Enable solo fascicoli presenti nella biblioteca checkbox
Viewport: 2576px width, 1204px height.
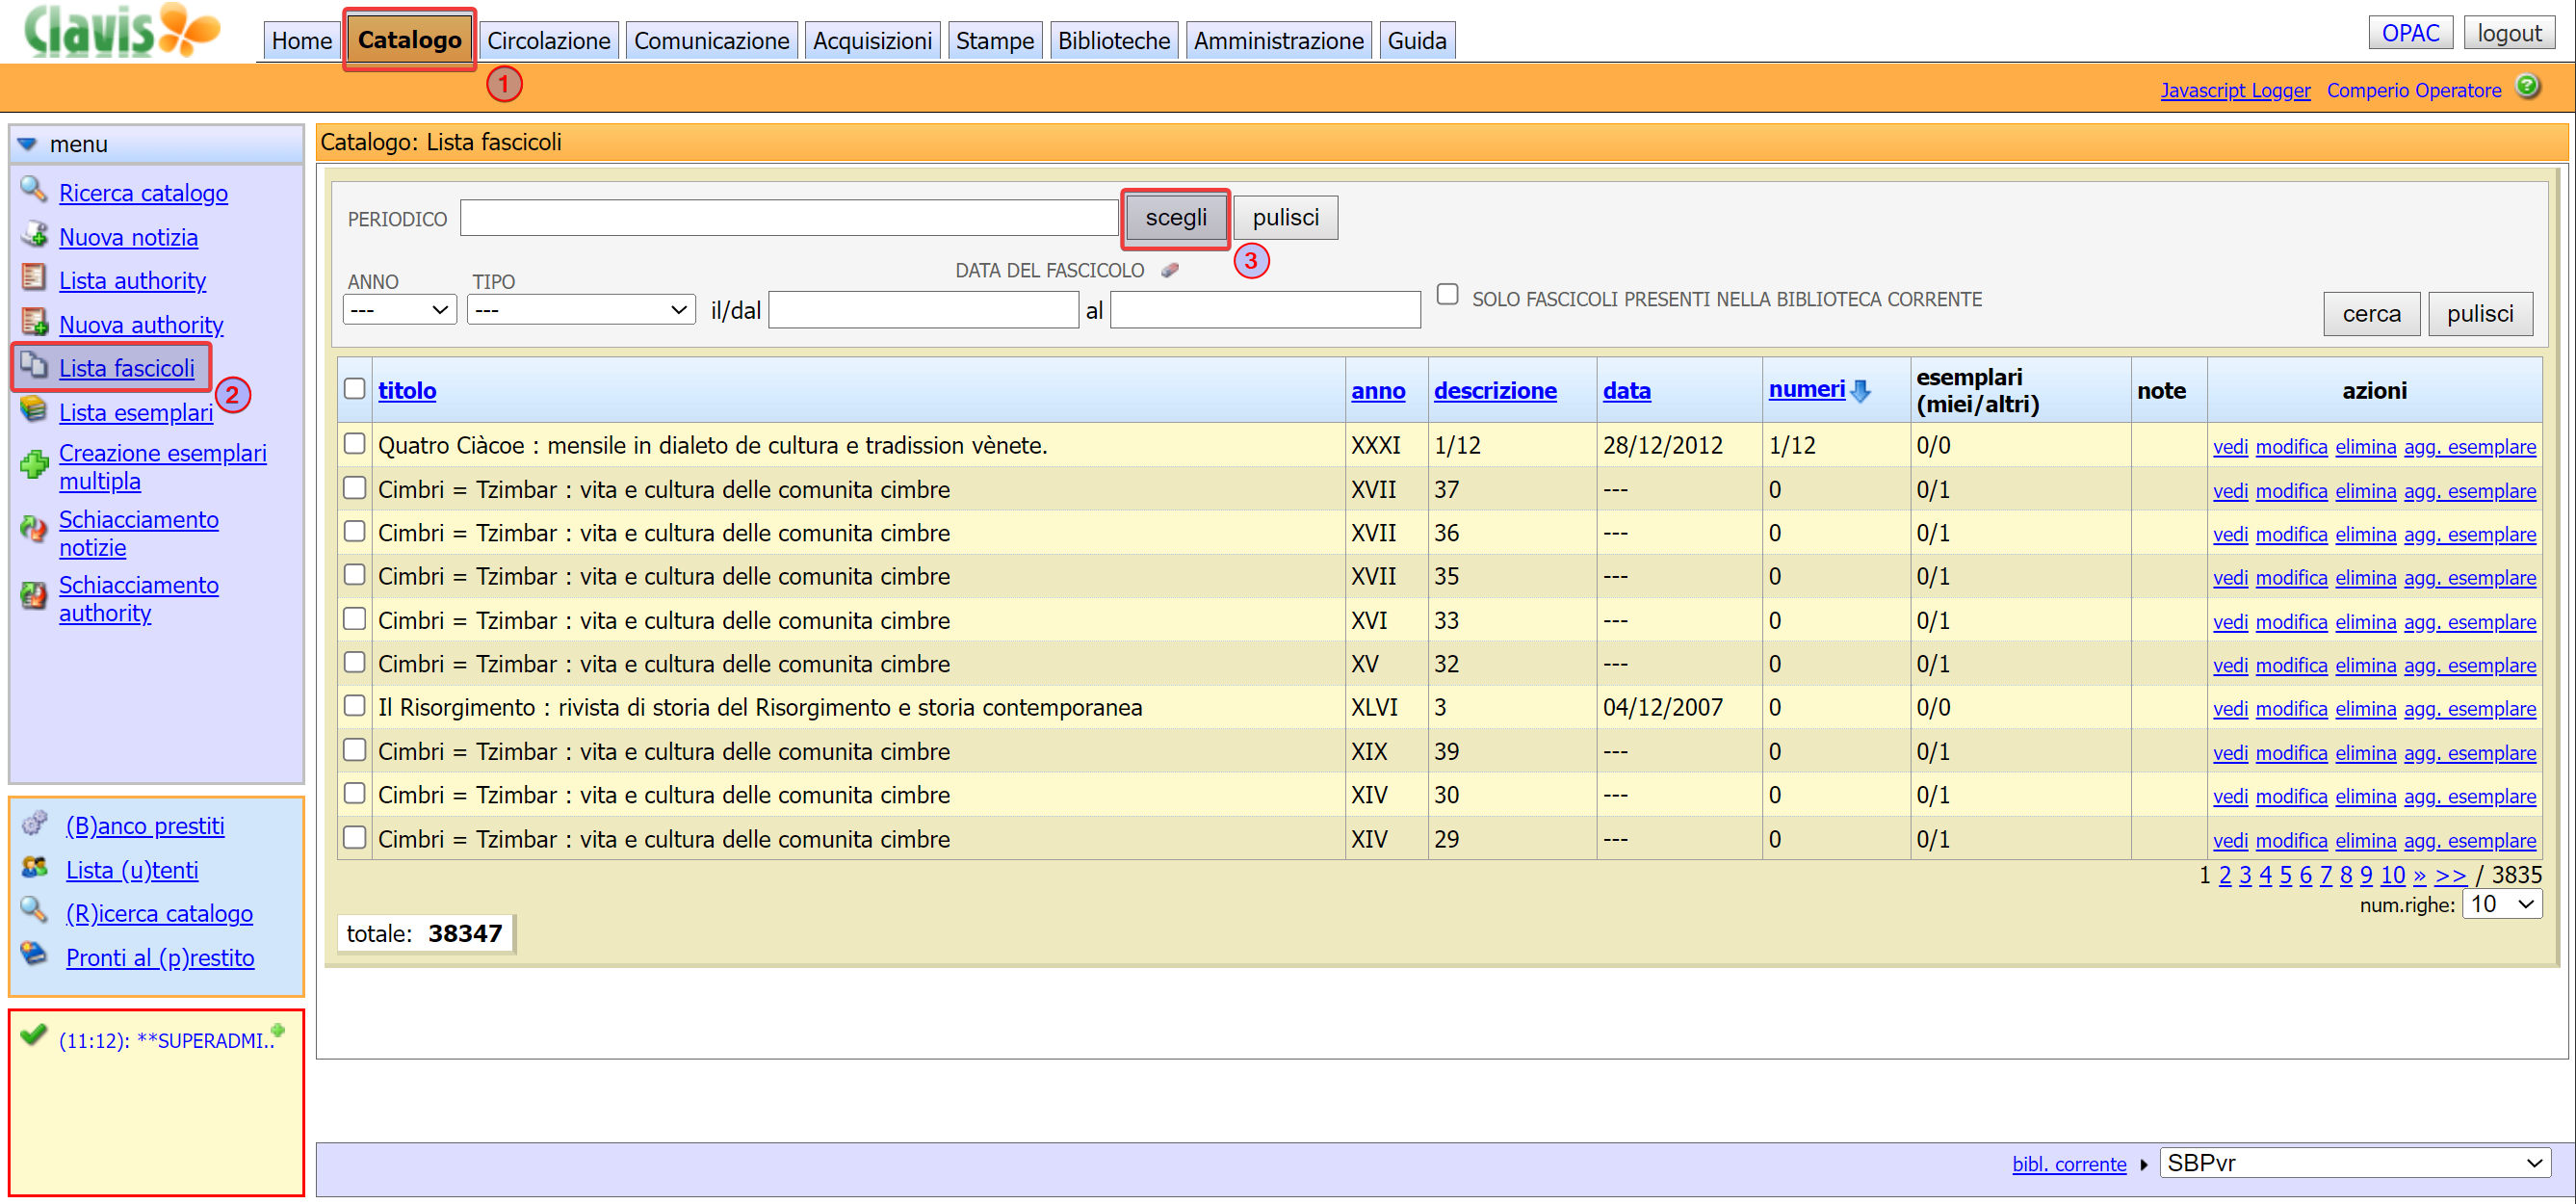[1447, 294]
